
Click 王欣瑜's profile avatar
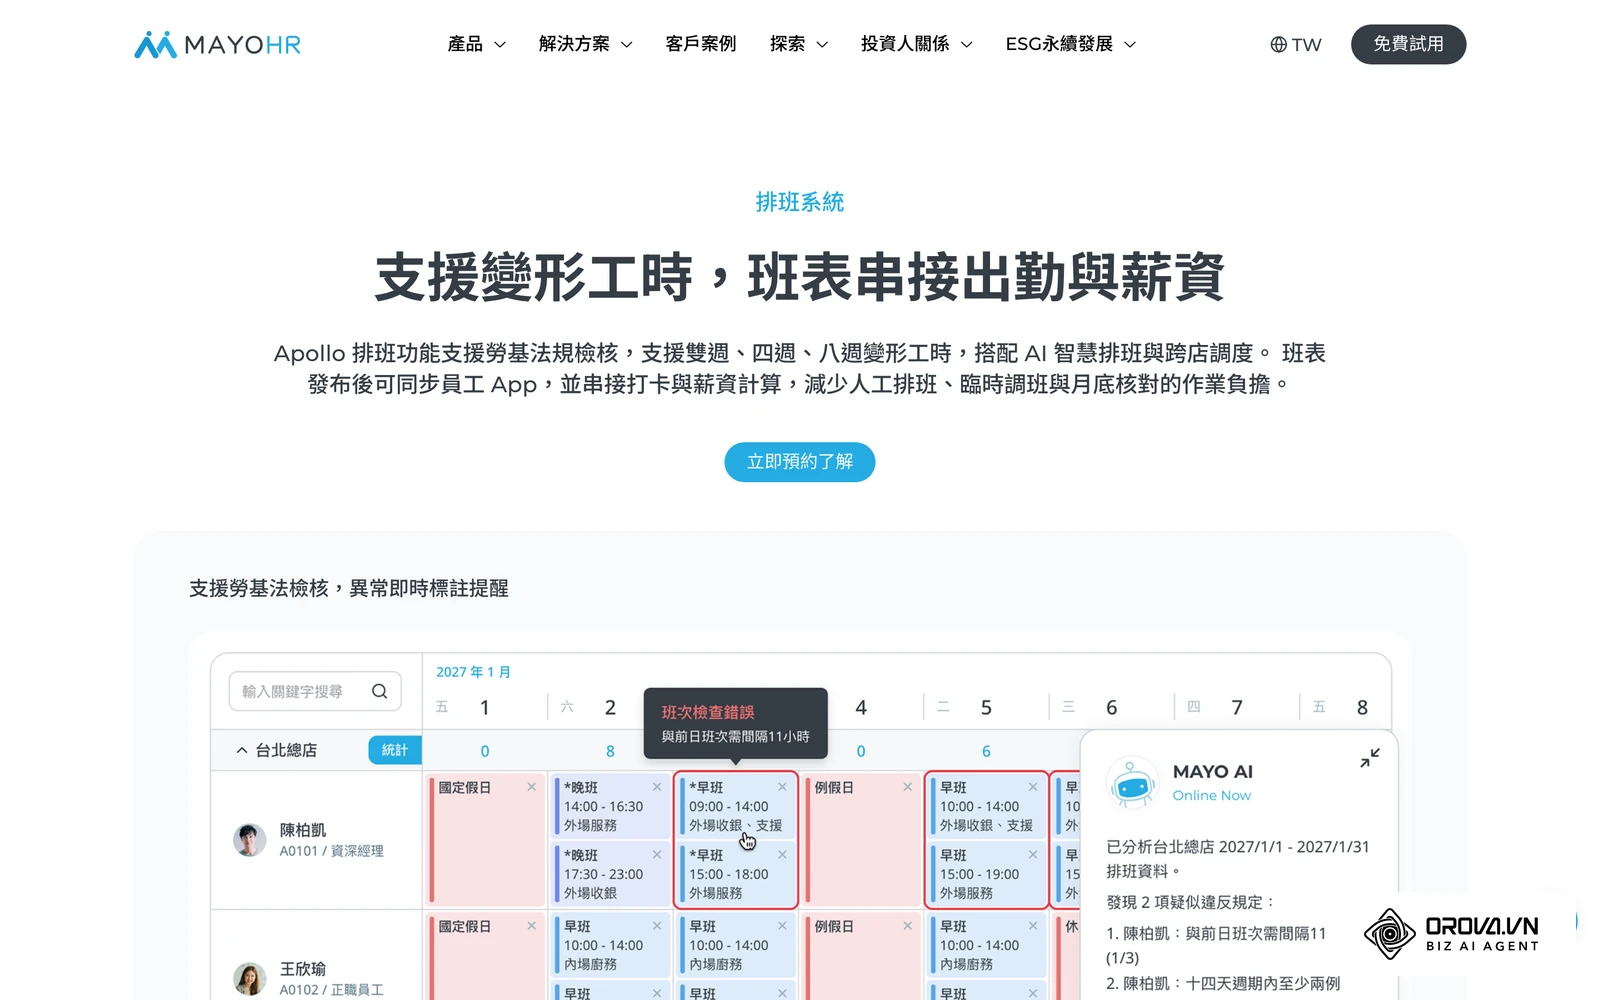(250, 979)
